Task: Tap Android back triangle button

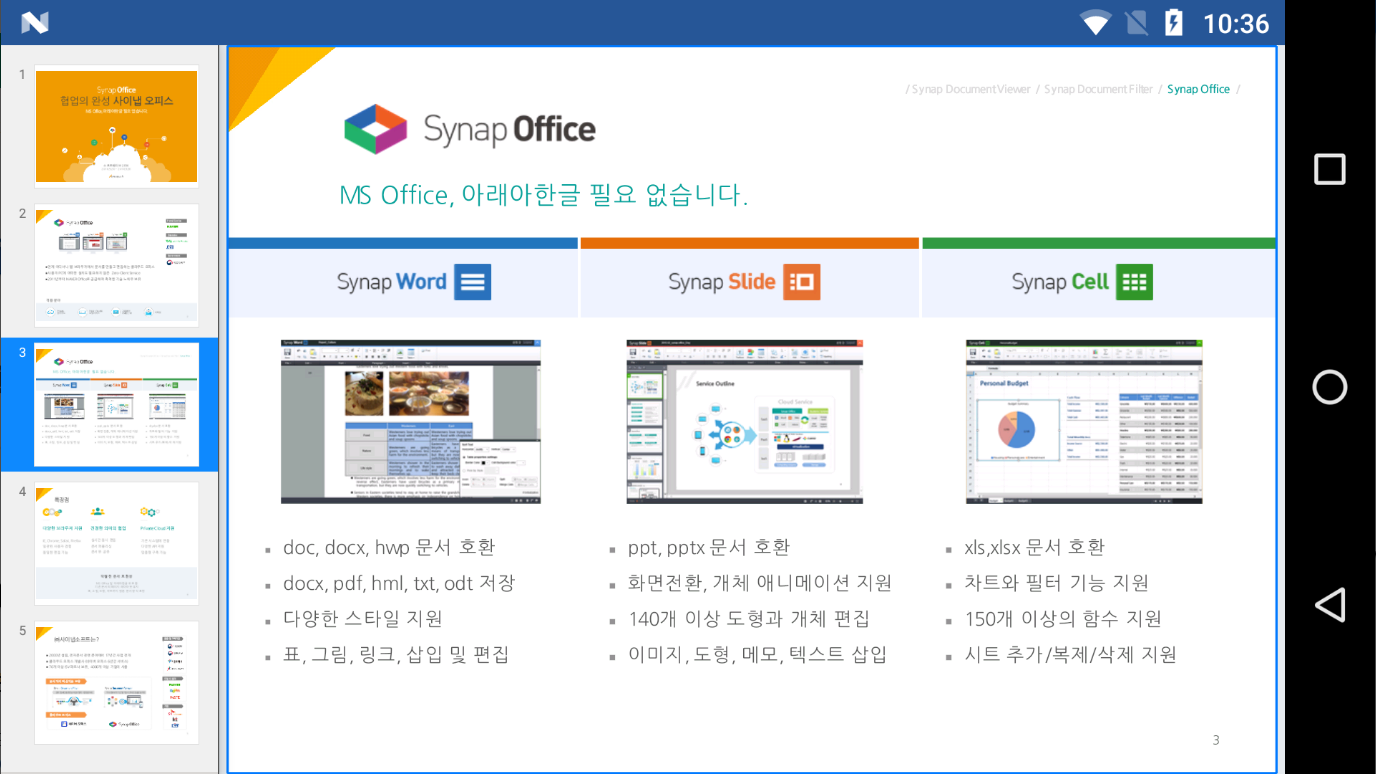Action: [x=1329, y=605]
